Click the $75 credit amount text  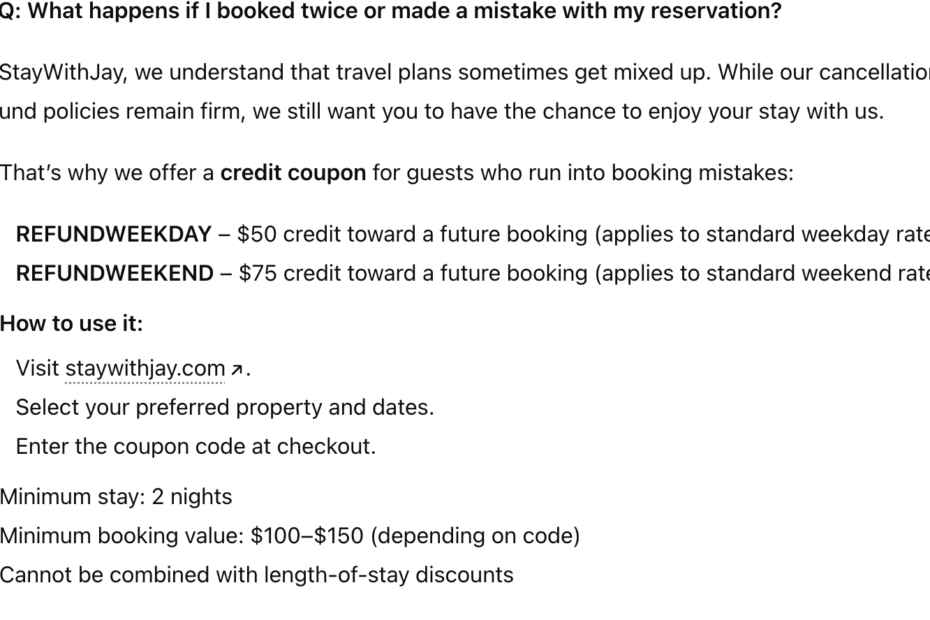coord(258,273)
